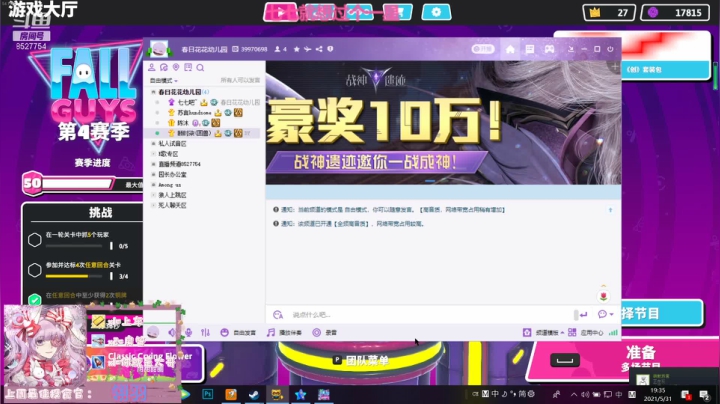This screenshot has height=404, width=720.
Task: Toggle the microphone icon
Action: tap(189, 332)
